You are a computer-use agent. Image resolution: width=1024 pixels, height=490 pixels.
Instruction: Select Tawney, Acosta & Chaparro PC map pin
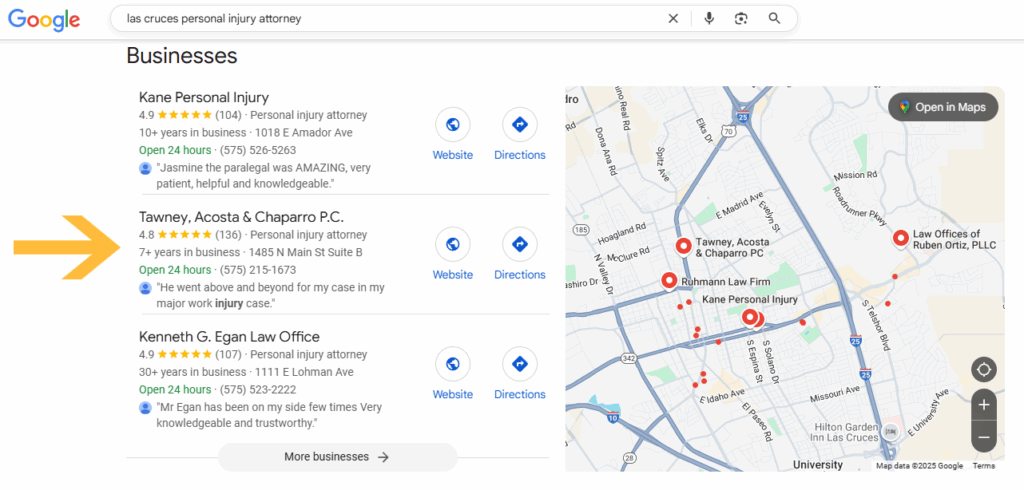pos(683,246)
